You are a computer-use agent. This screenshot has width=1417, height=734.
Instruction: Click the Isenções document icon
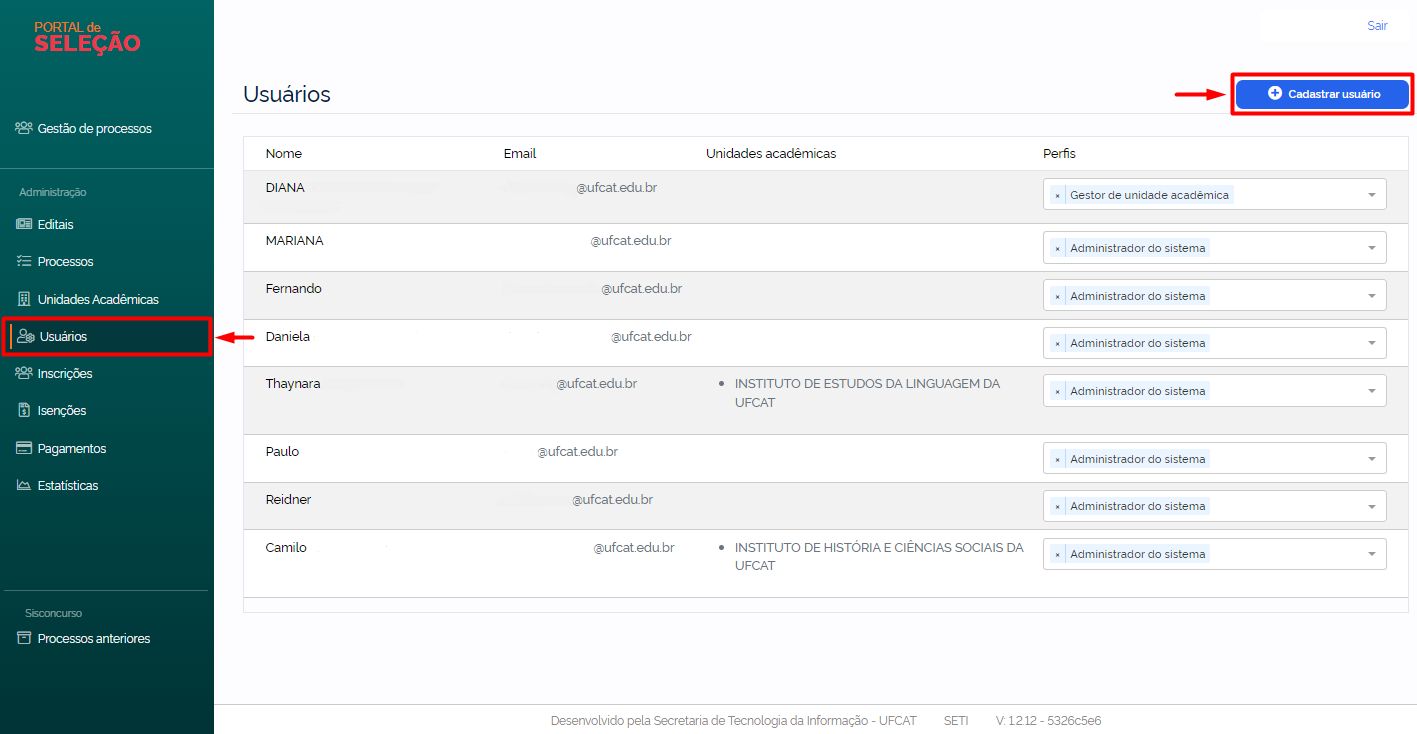pyautogui.click(x=24, y=410)
